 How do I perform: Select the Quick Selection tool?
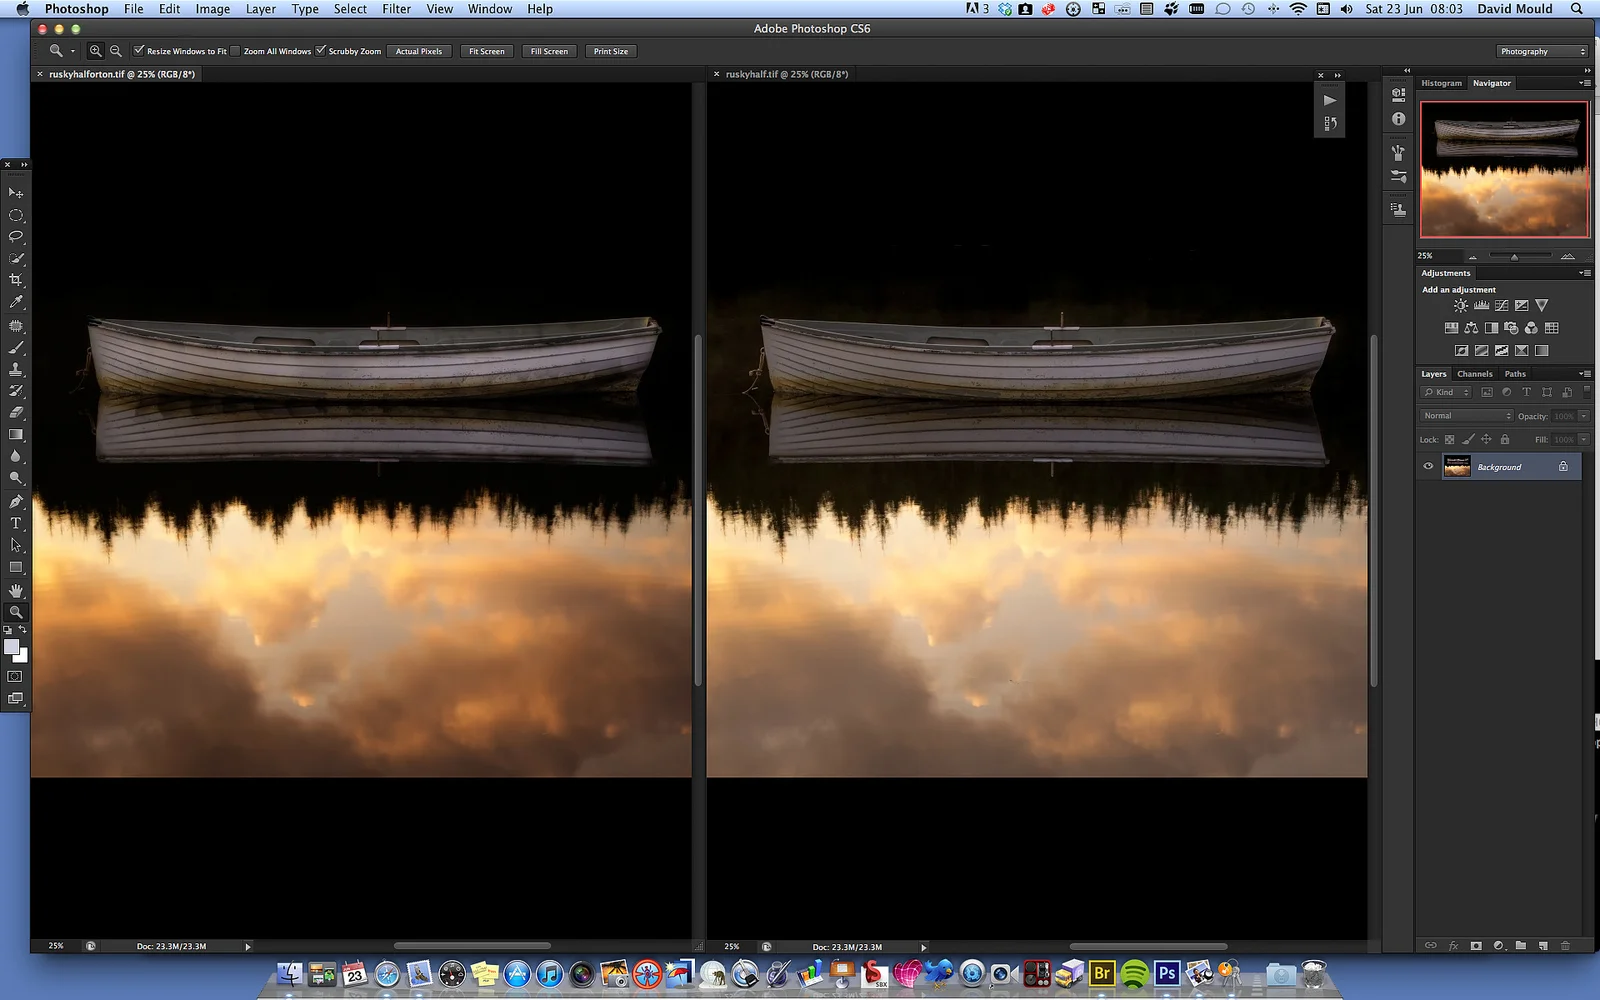(x=16, y=258)
